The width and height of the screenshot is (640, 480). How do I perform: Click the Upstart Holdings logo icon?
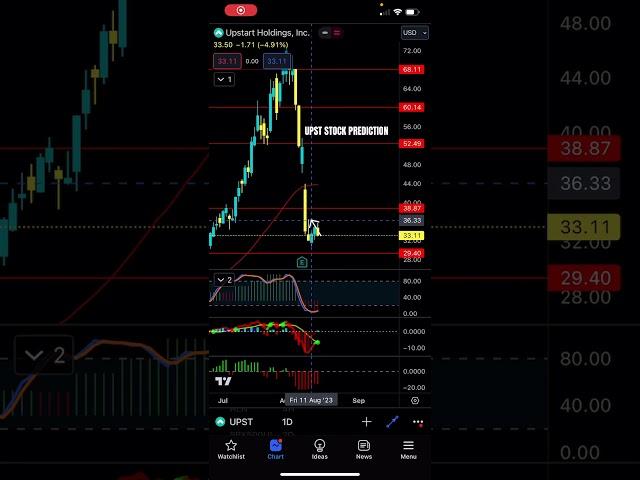tap(218, 33)
